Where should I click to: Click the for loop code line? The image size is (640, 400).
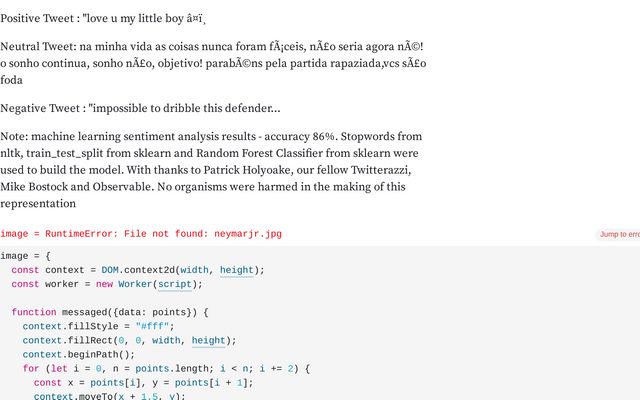pos(166,369)
